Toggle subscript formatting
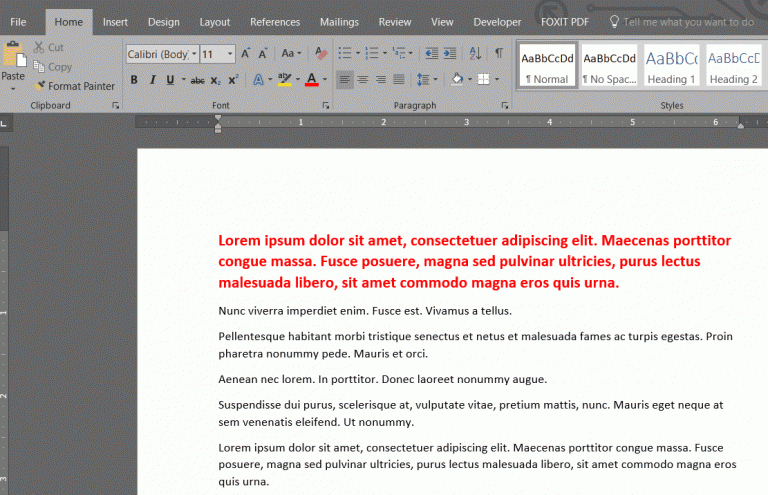This screenshot has width=768, height=495. pyautogui.click(x=216, y=80)
